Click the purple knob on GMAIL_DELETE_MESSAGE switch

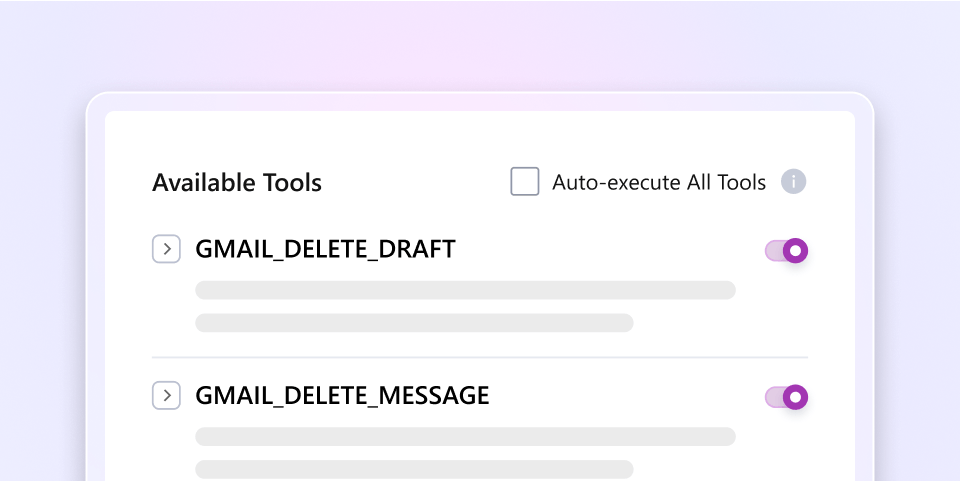(795, 397)
